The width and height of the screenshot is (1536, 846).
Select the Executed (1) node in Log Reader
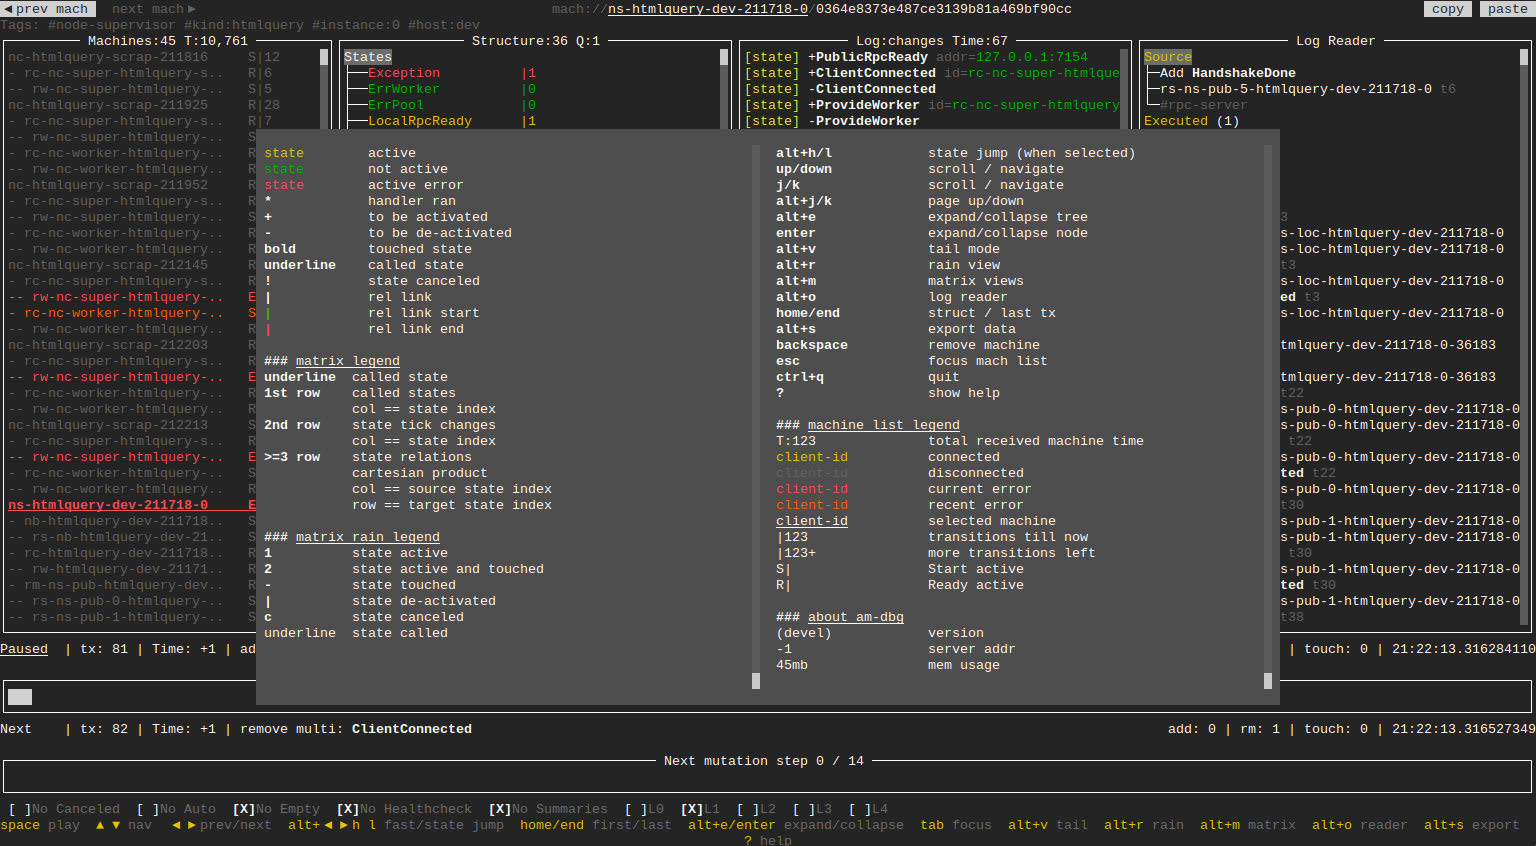1192,121
